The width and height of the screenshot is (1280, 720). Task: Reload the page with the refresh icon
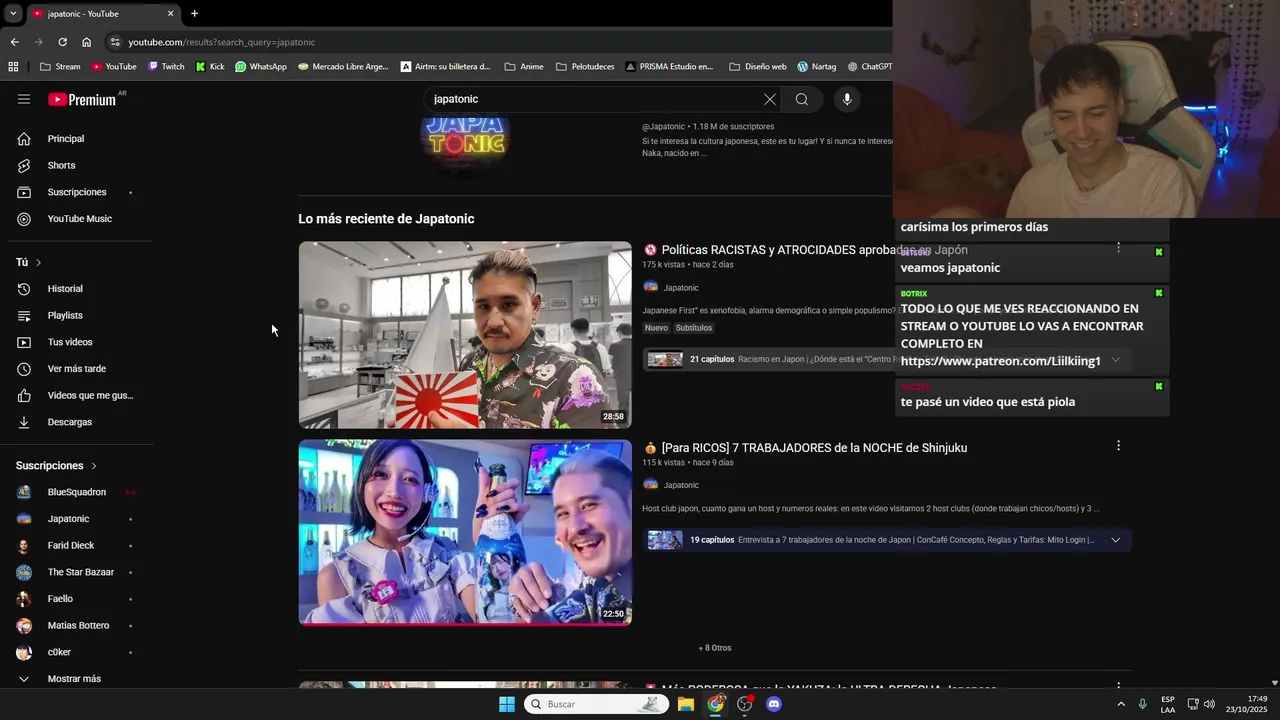62,42
